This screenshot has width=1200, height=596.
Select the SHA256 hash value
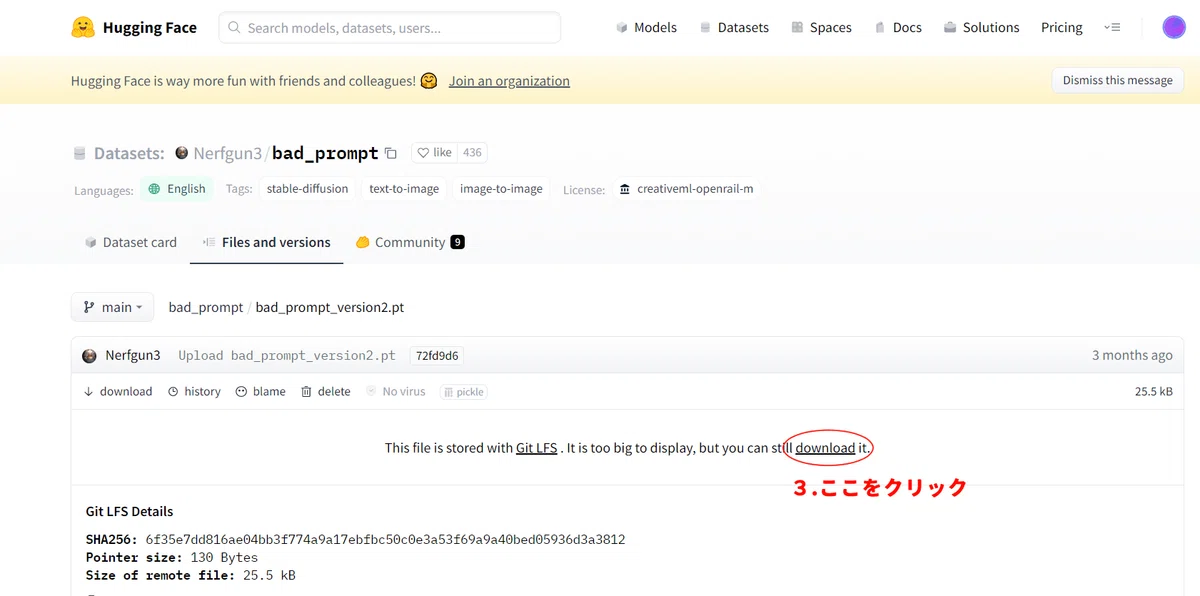click(385, 539)
